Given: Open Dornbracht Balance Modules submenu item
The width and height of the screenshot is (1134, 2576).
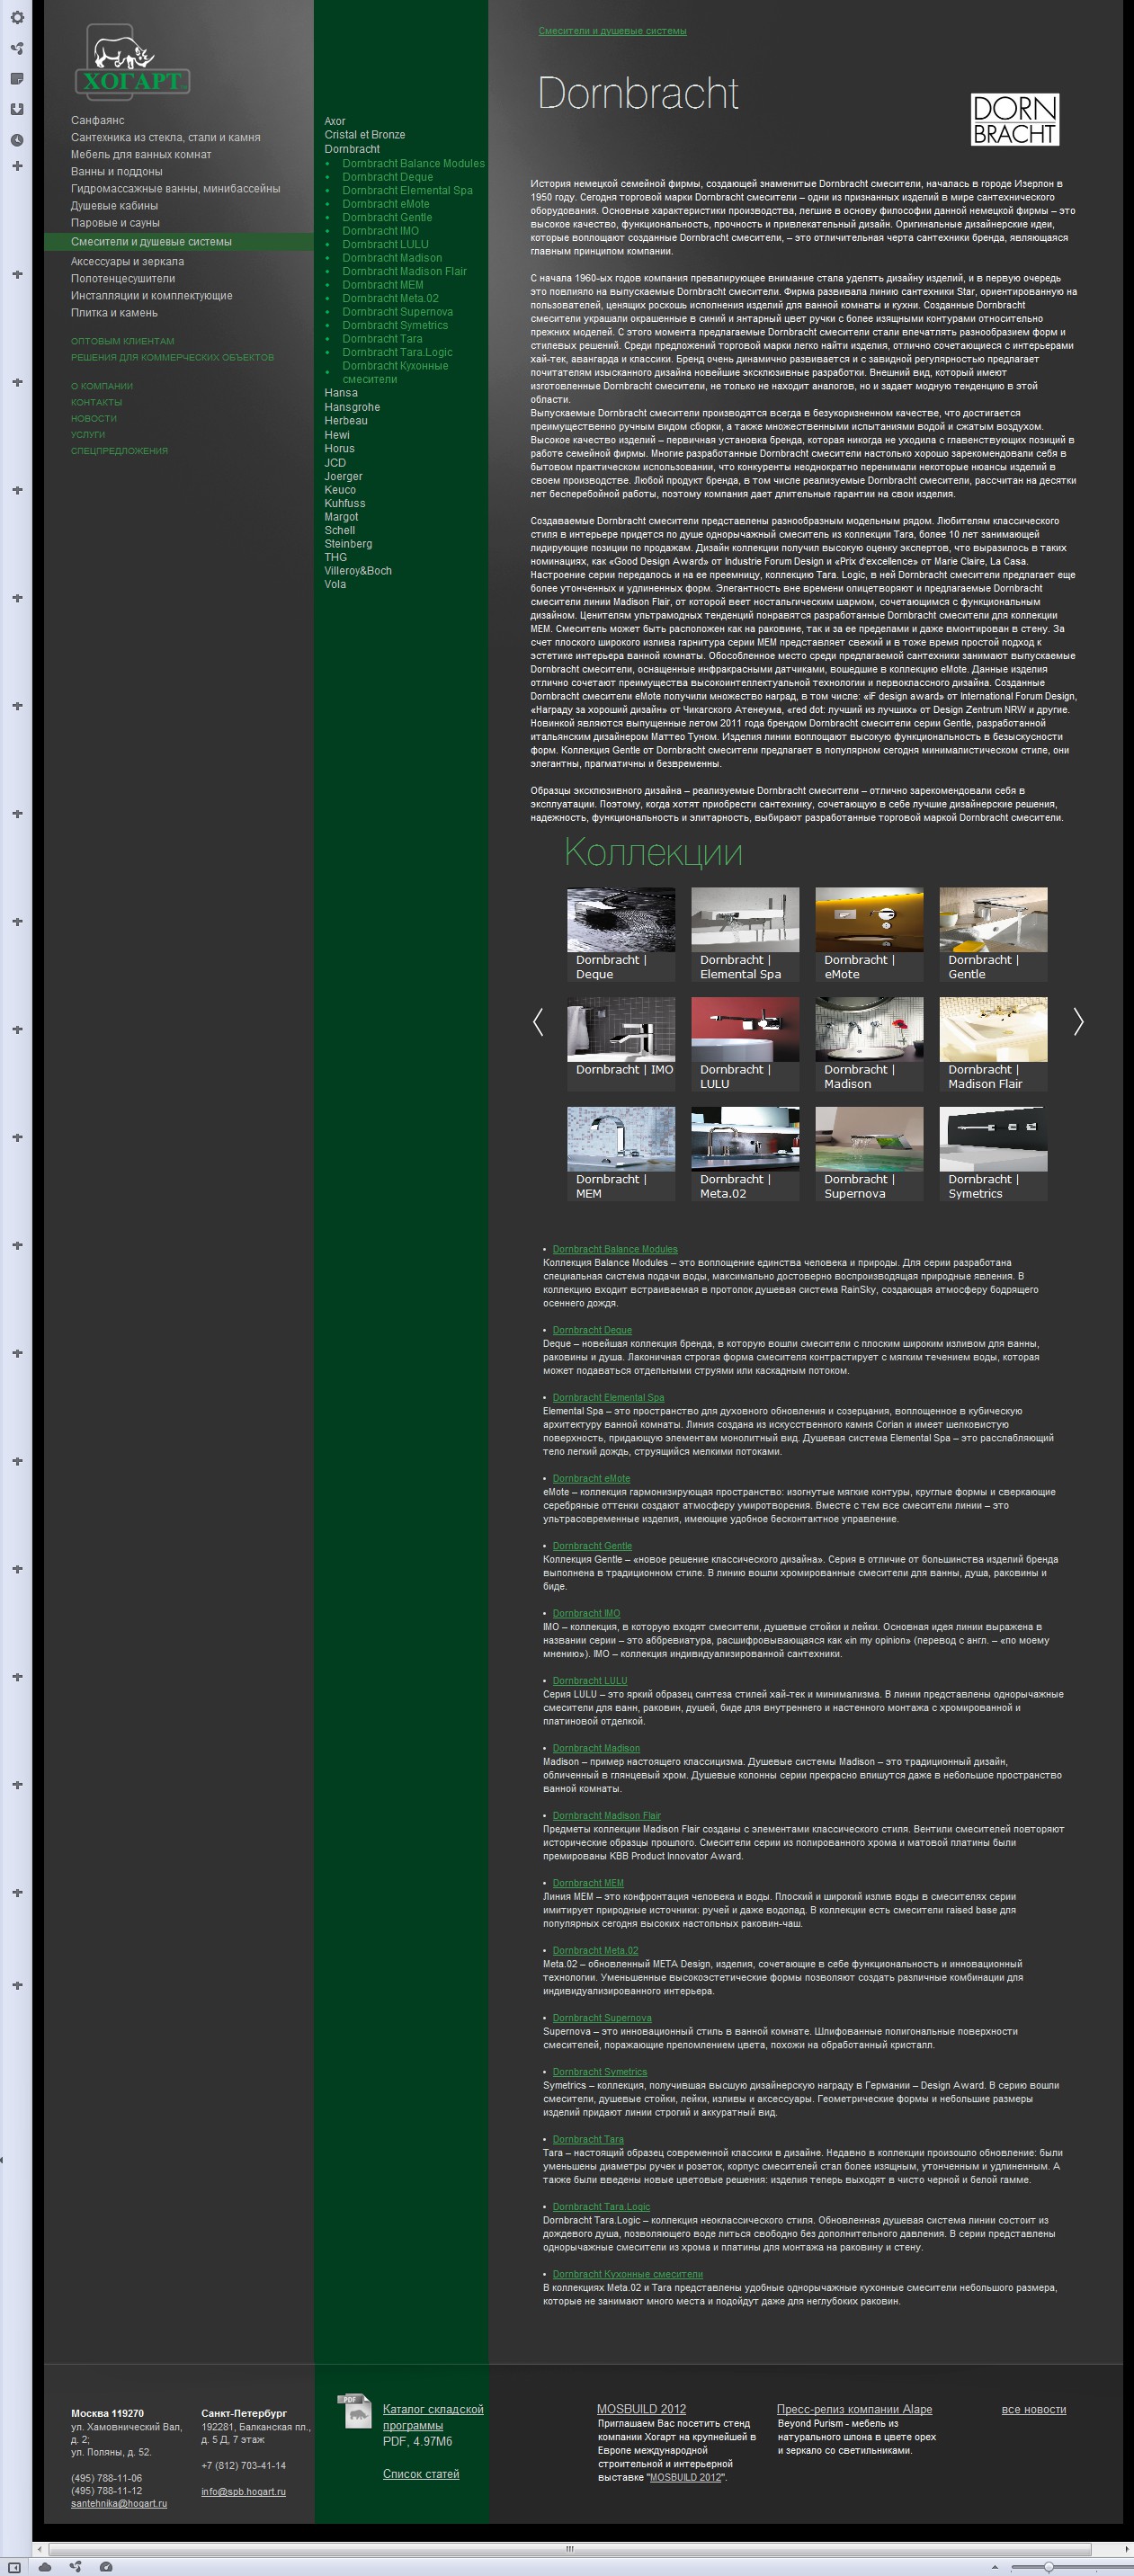Looking at the screenshot, I should tap(413, 163).
